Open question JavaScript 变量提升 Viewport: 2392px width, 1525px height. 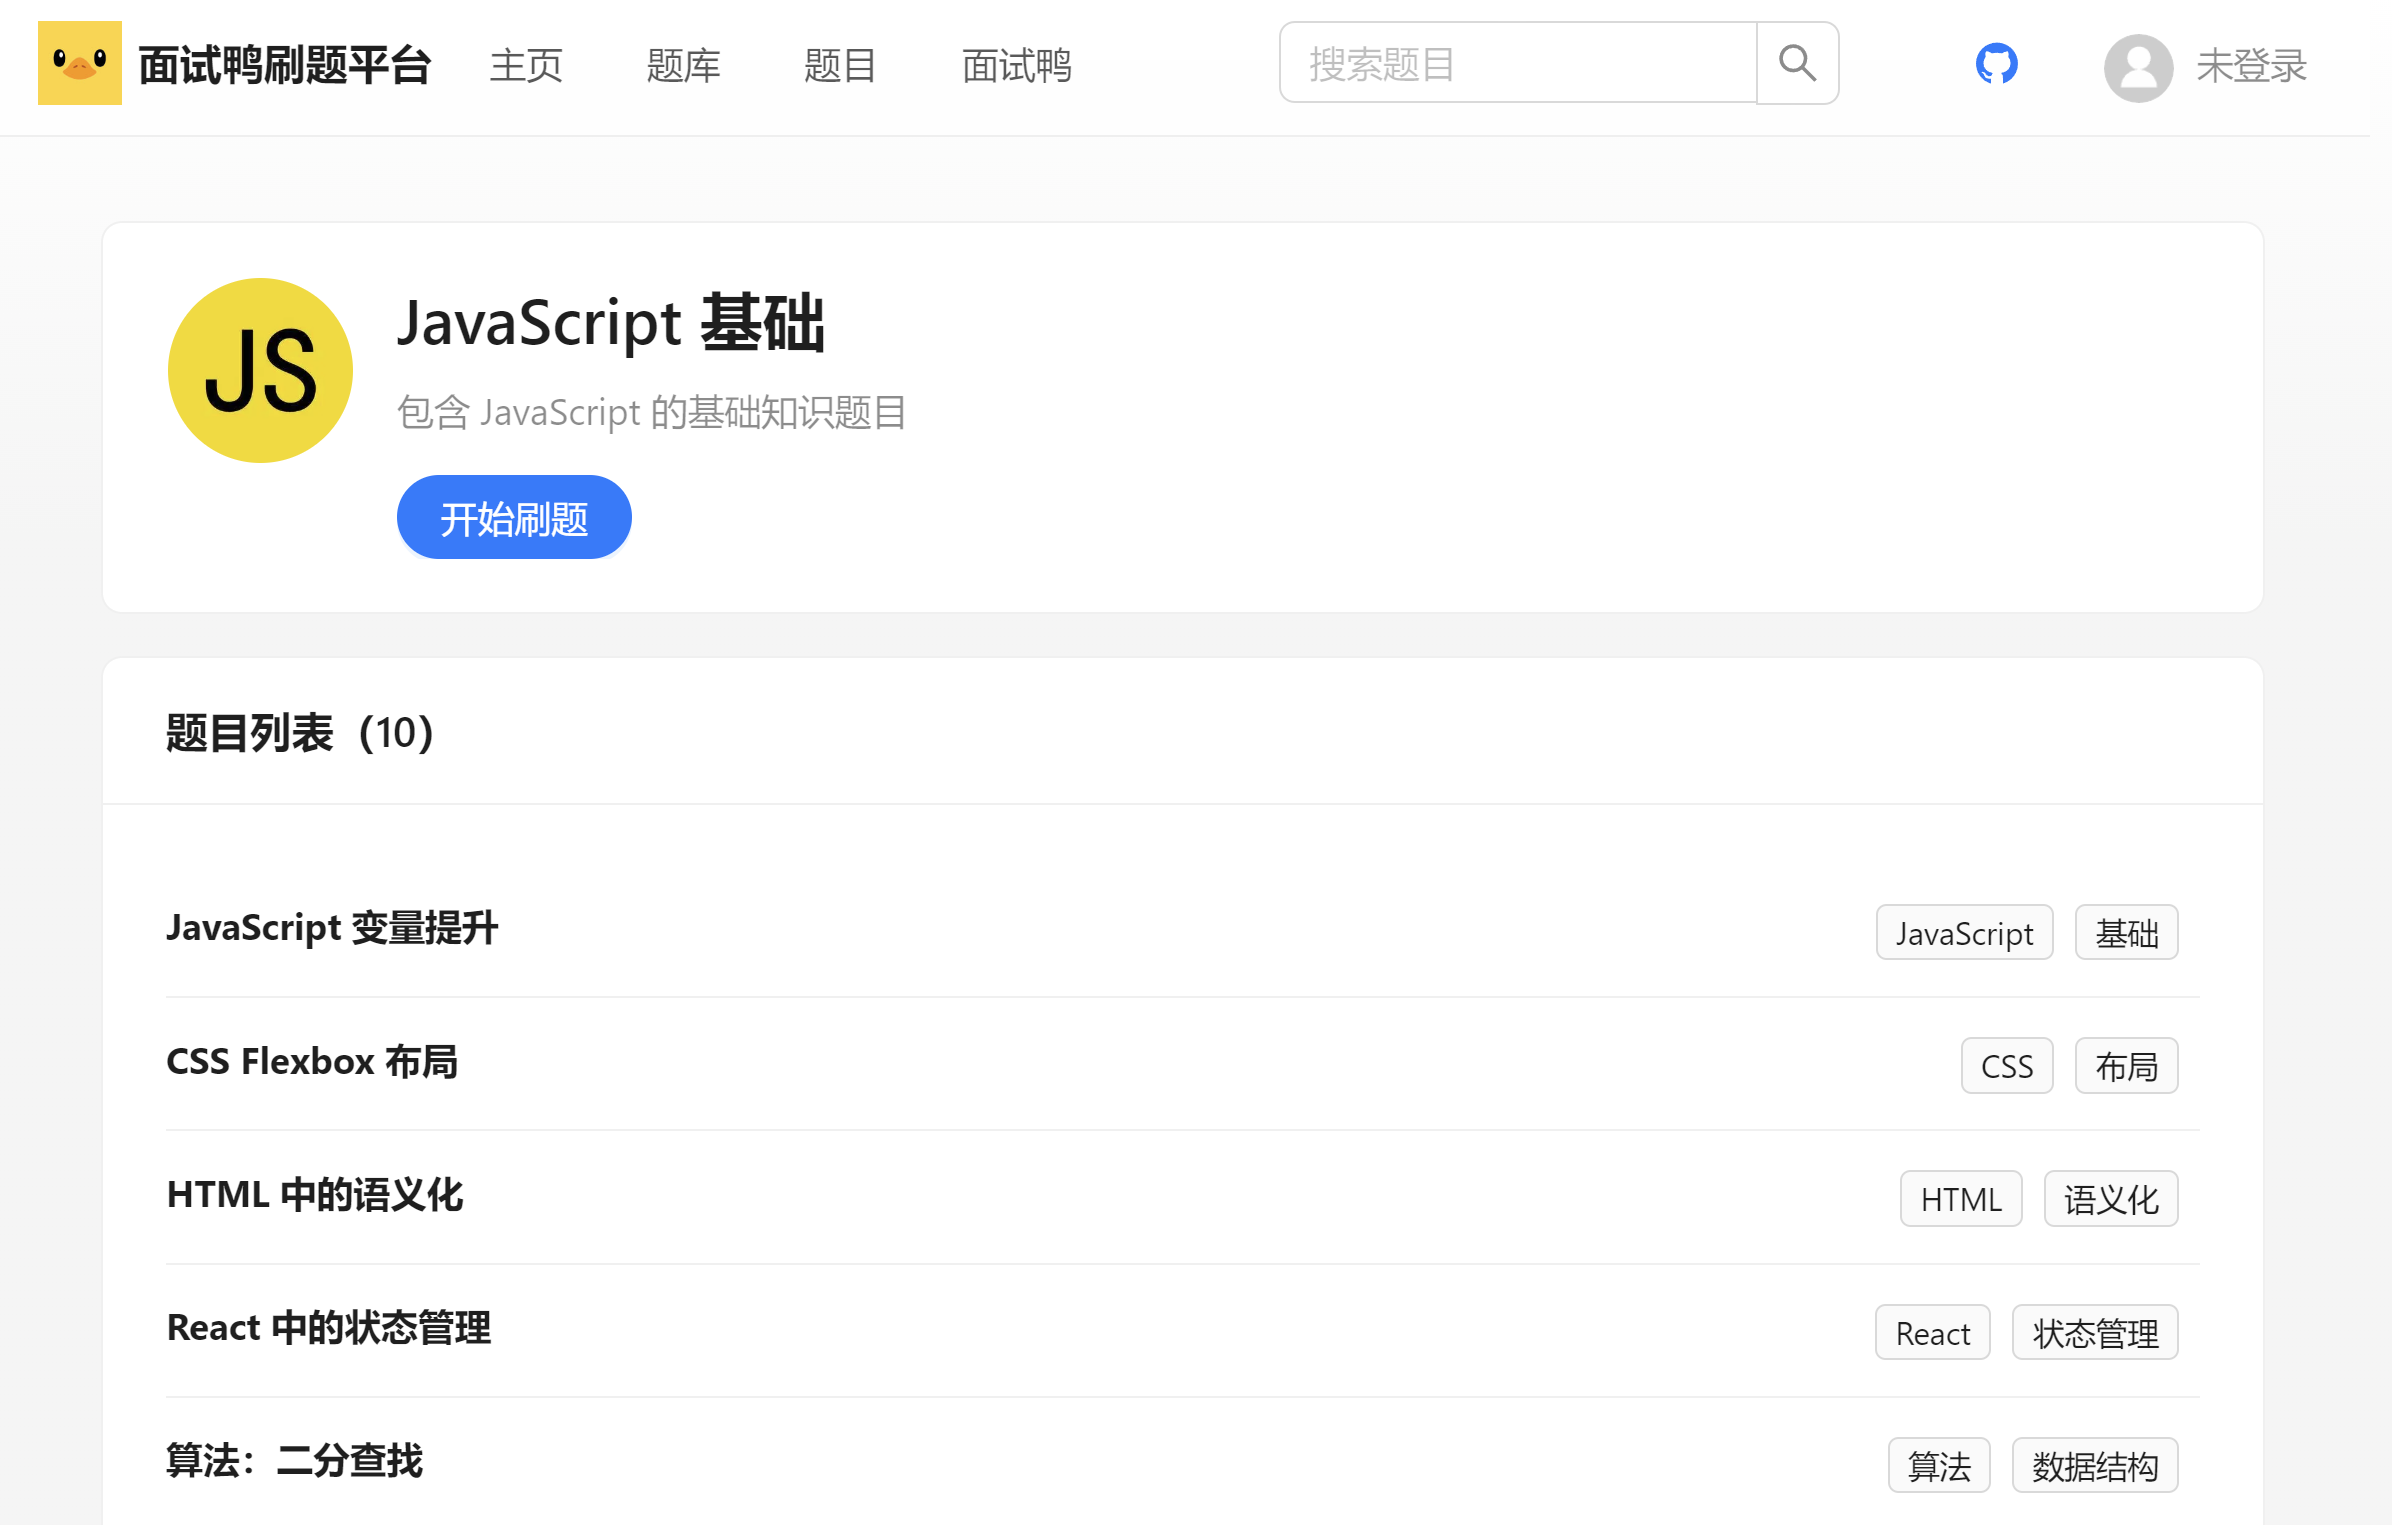[332, 928]
